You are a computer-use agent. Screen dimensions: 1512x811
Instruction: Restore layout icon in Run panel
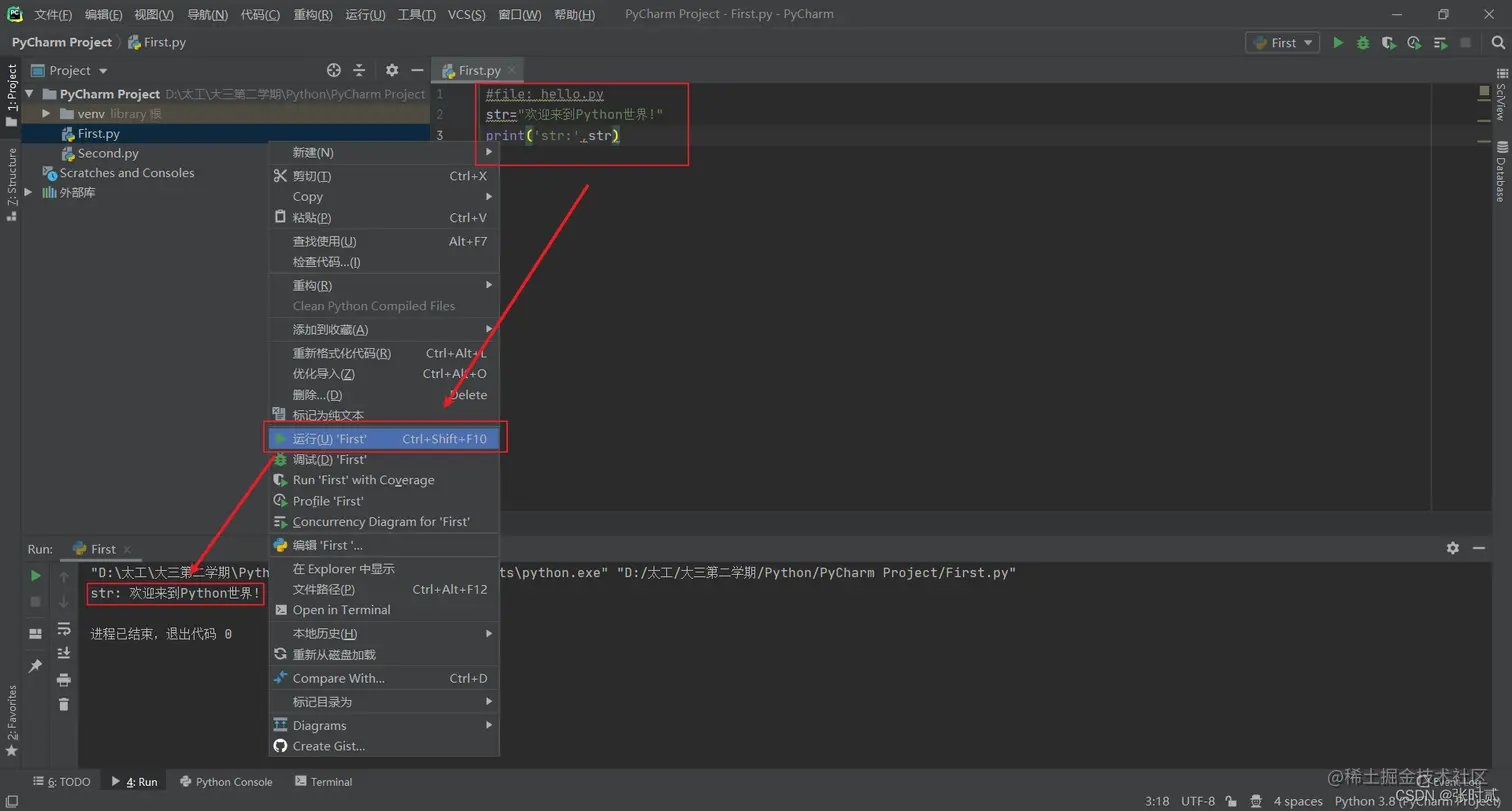point(36,634)
